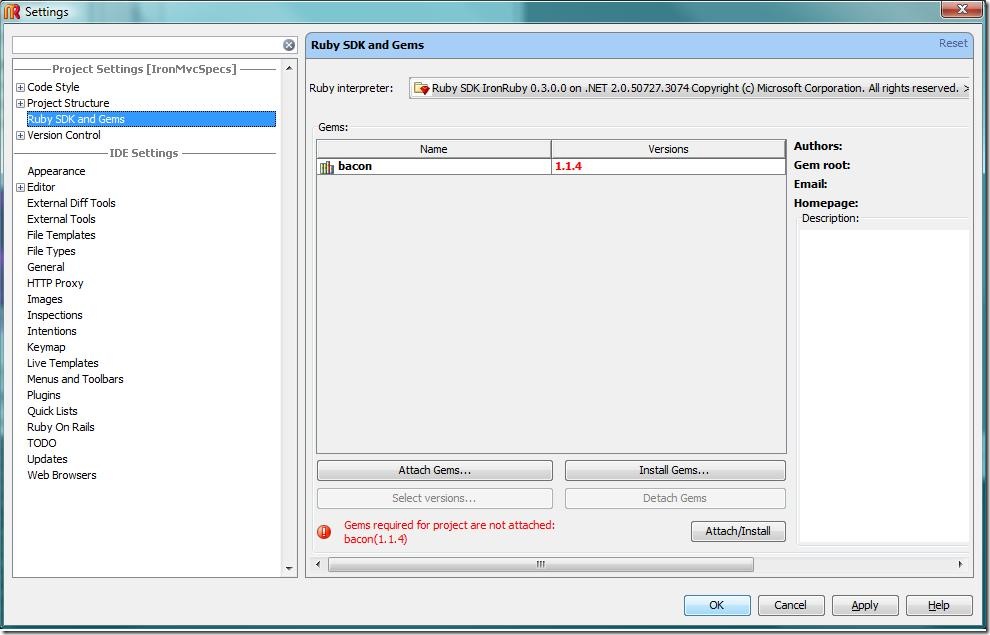Open Plugins settings
Image resolution: width=990 pixels, height=635 pixels.
point(44,395)
